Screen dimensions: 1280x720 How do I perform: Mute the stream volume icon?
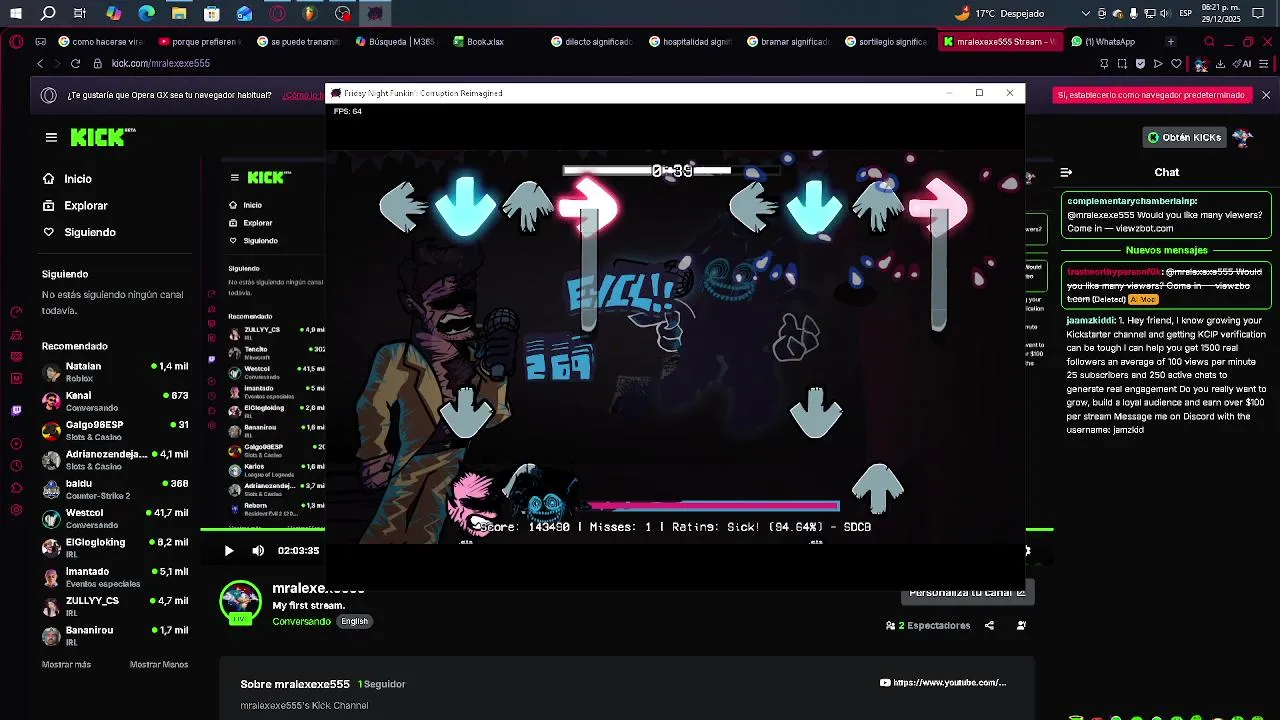point(258,551)
